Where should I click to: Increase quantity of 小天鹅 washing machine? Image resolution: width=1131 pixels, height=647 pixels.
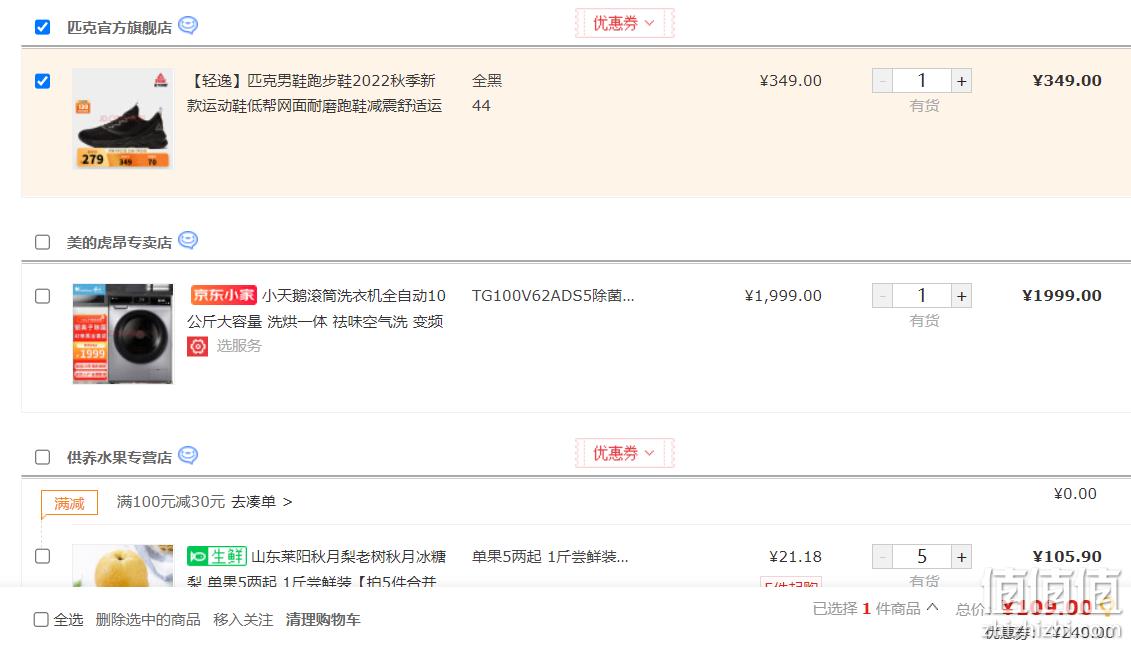point(961,296)
